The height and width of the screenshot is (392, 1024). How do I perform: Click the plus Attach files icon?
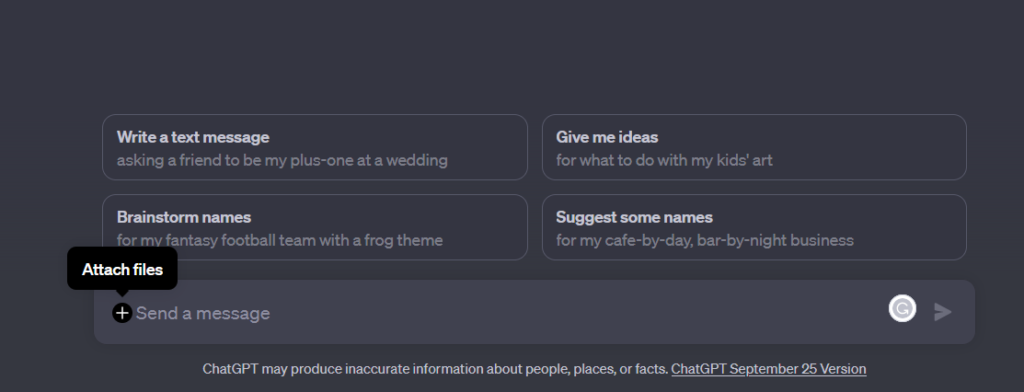[x=122, y=313]
